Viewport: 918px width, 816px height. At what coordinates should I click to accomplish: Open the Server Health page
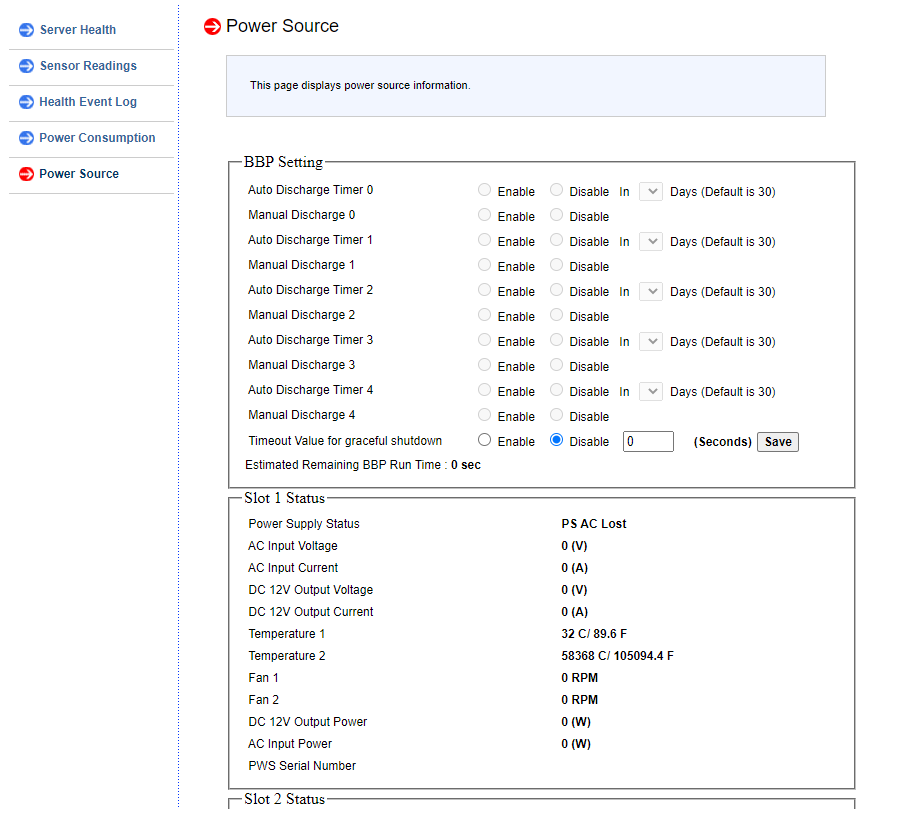click(77, 30)
